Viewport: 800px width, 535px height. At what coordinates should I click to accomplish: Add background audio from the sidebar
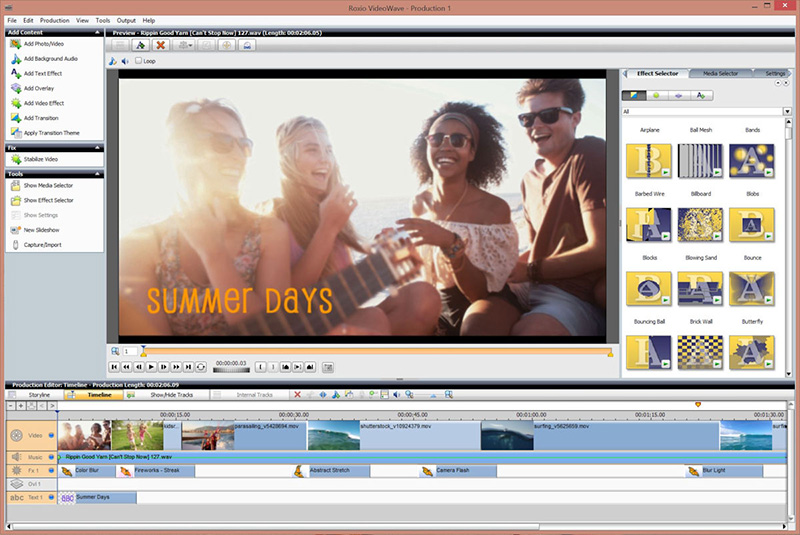point(50,59)
